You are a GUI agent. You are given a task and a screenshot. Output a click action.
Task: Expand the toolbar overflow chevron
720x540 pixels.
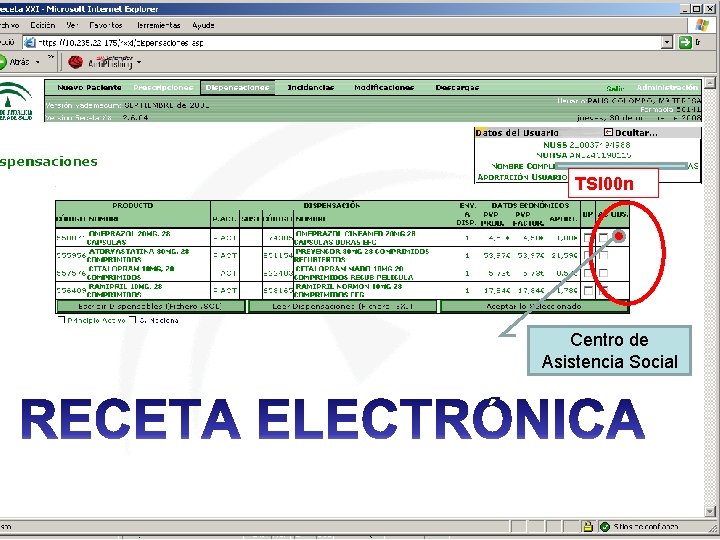[x=51, y=58]
